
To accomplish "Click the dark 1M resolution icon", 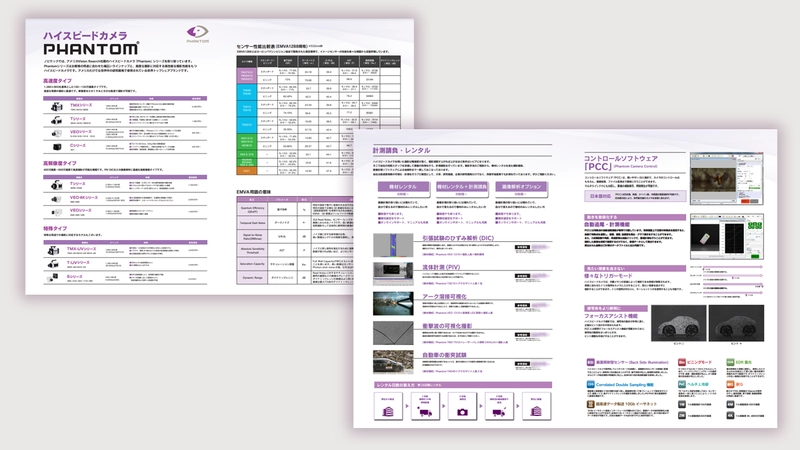I will click(682, 404).
